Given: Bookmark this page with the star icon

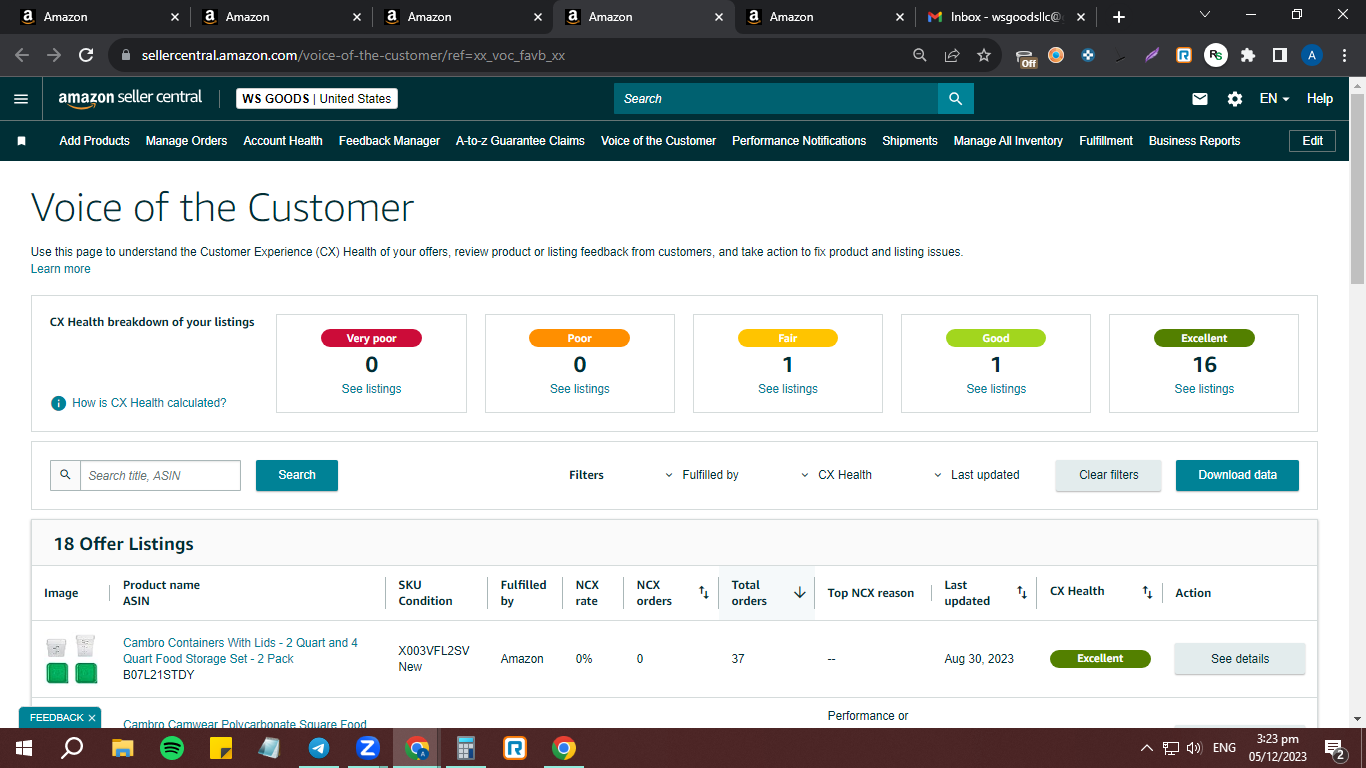Looking at the screenshot, I should [984, 55].
